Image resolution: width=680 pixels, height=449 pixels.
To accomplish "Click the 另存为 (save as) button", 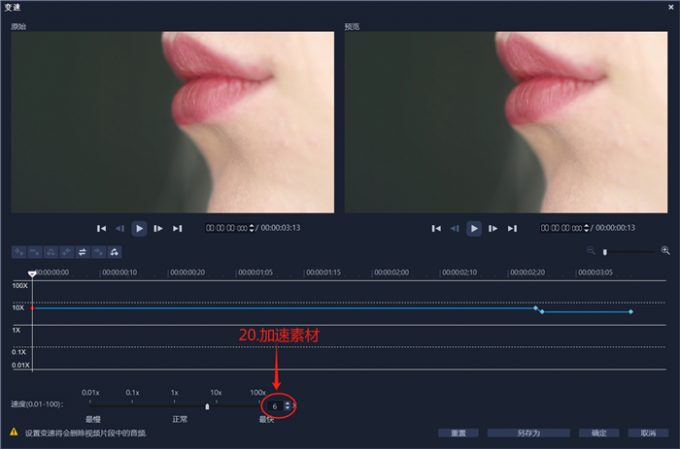I will click(529, 433).
